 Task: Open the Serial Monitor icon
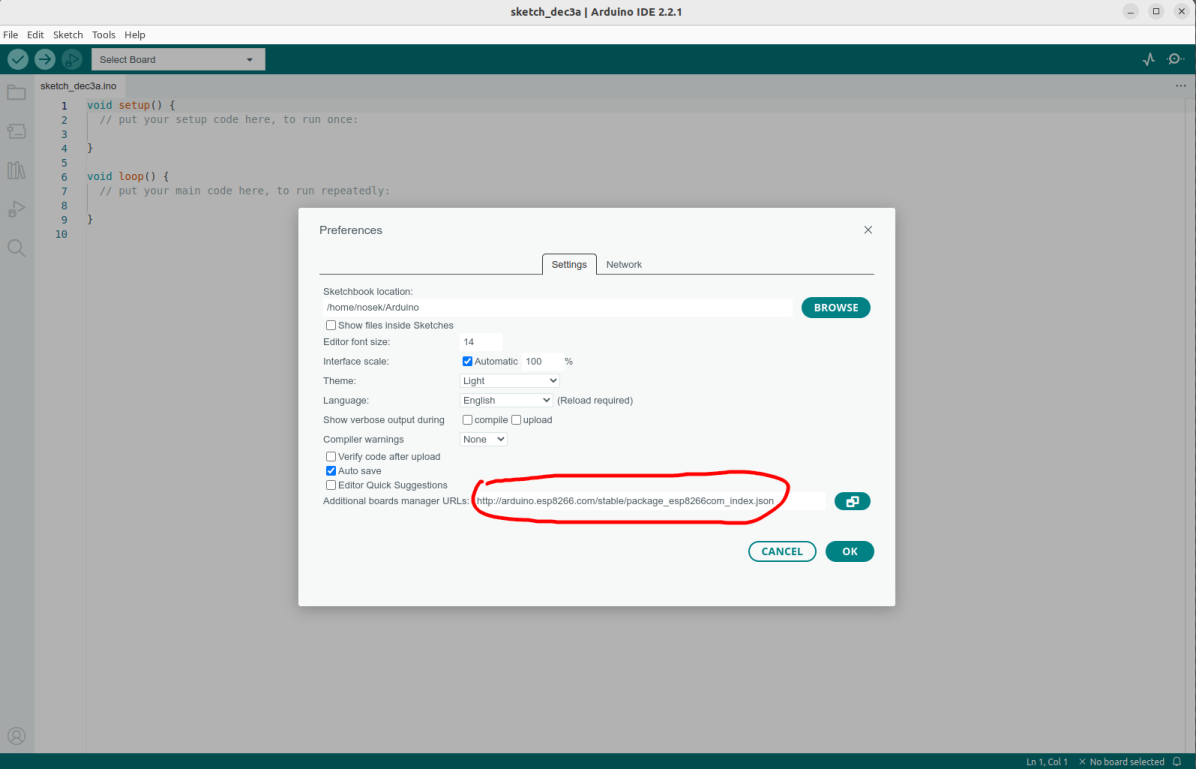pyautogui.click(x=1174, y=60)
